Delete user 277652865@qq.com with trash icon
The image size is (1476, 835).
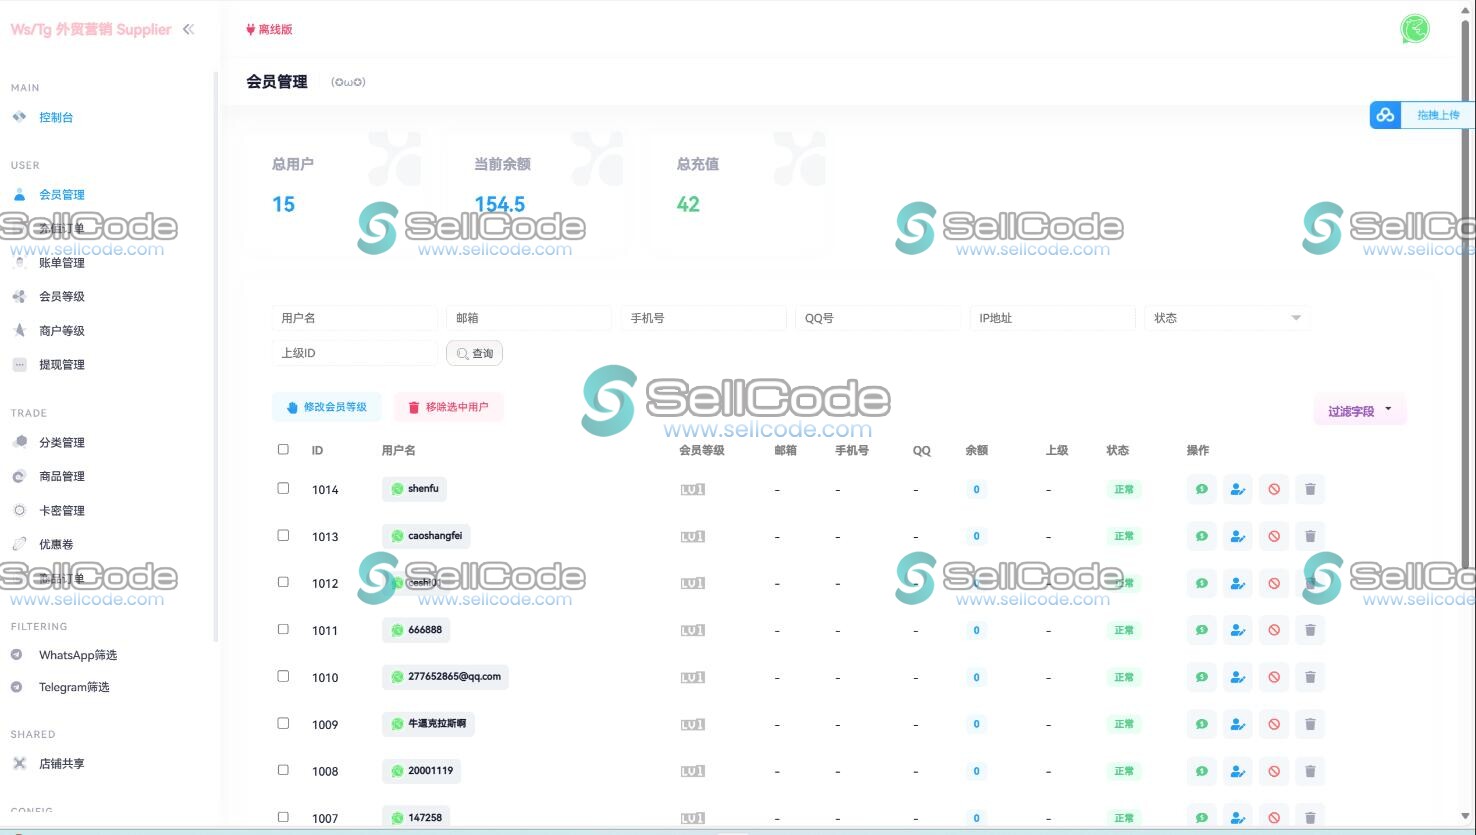point(1309,677)
